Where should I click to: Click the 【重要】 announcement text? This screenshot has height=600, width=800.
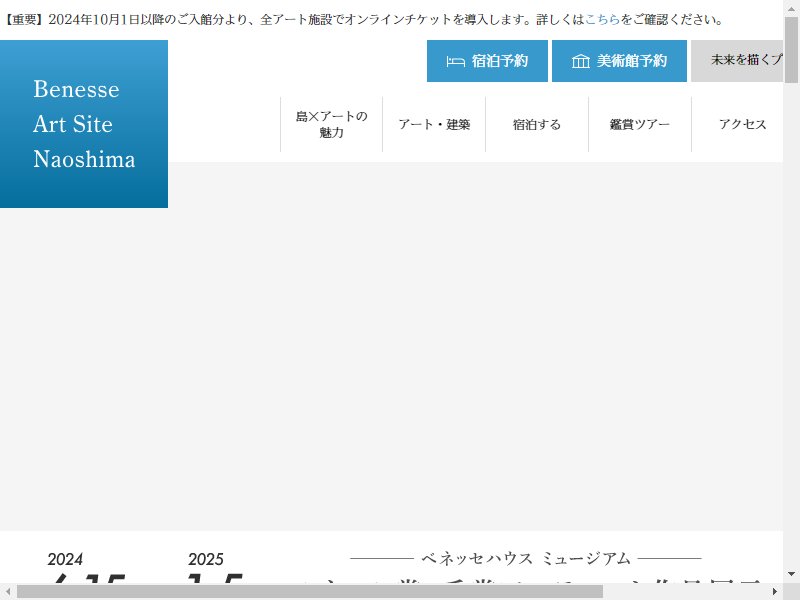tap(363, 19)
